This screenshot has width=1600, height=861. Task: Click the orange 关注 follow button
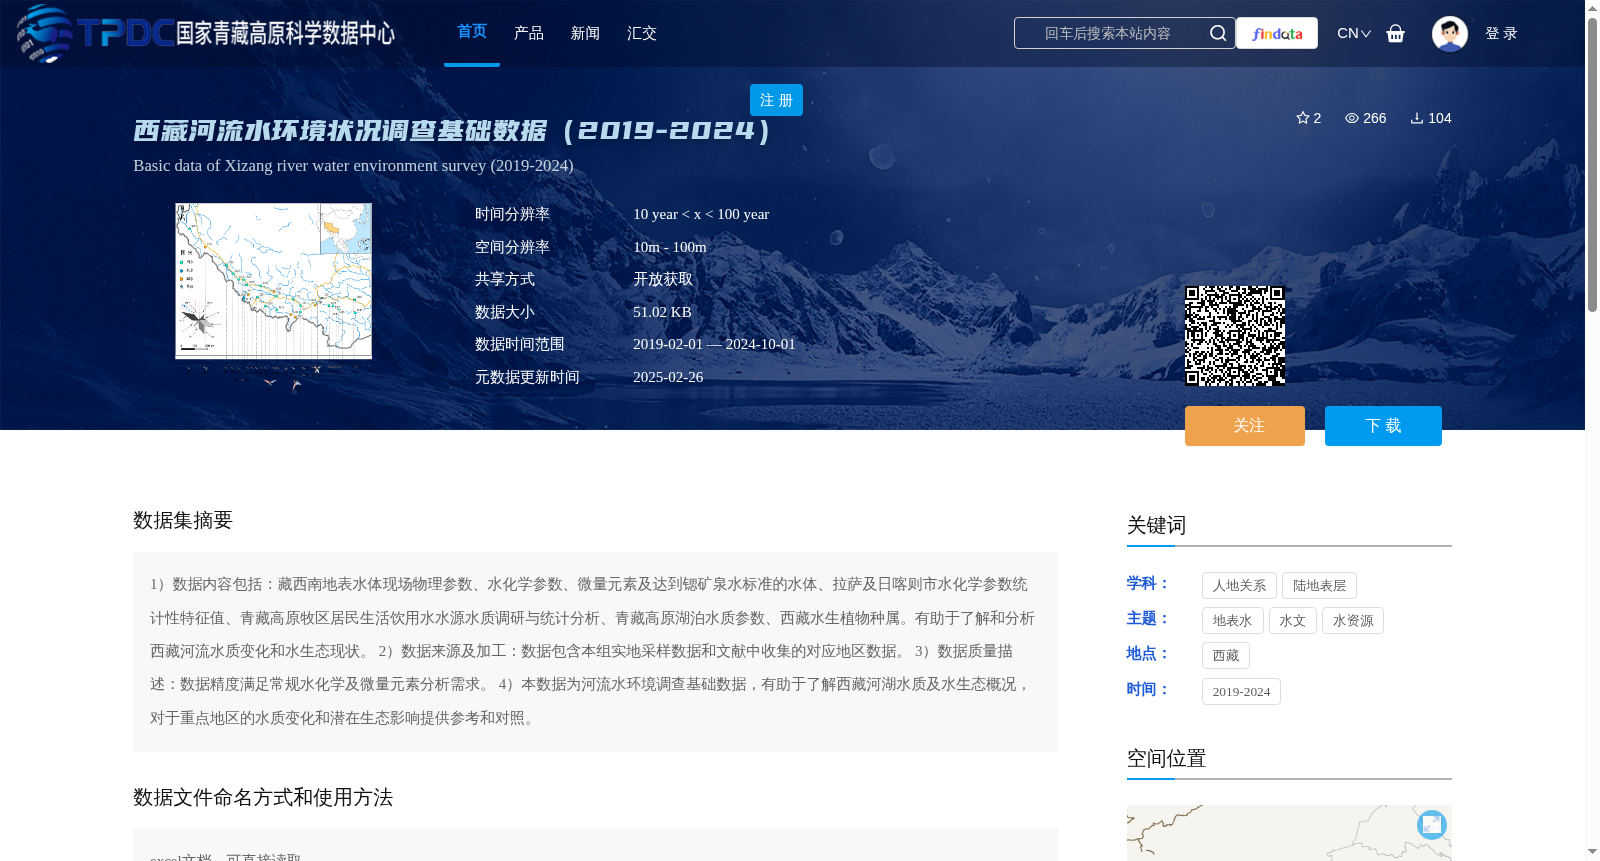coord(1245,426)
